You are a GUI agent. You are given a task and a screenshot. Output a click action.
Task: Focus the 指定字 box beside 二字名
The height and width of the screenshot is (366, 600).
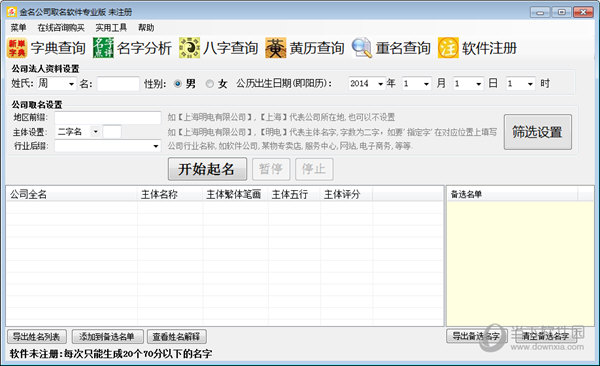point(112,132)
